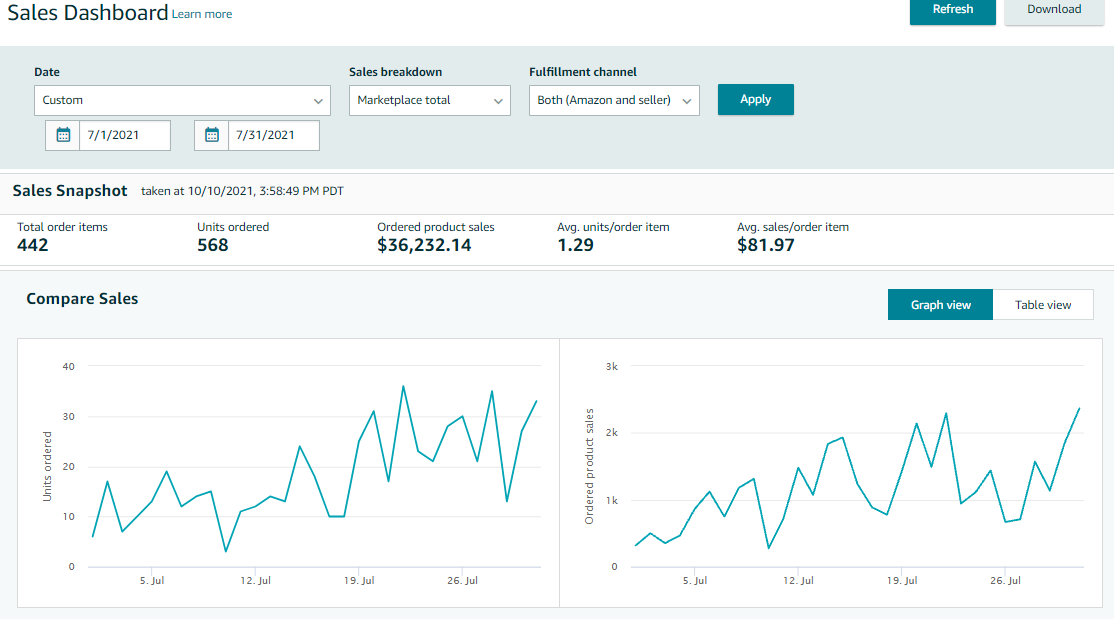
Task: Open the Fulfillment channel dropdown
Action: 613,100
